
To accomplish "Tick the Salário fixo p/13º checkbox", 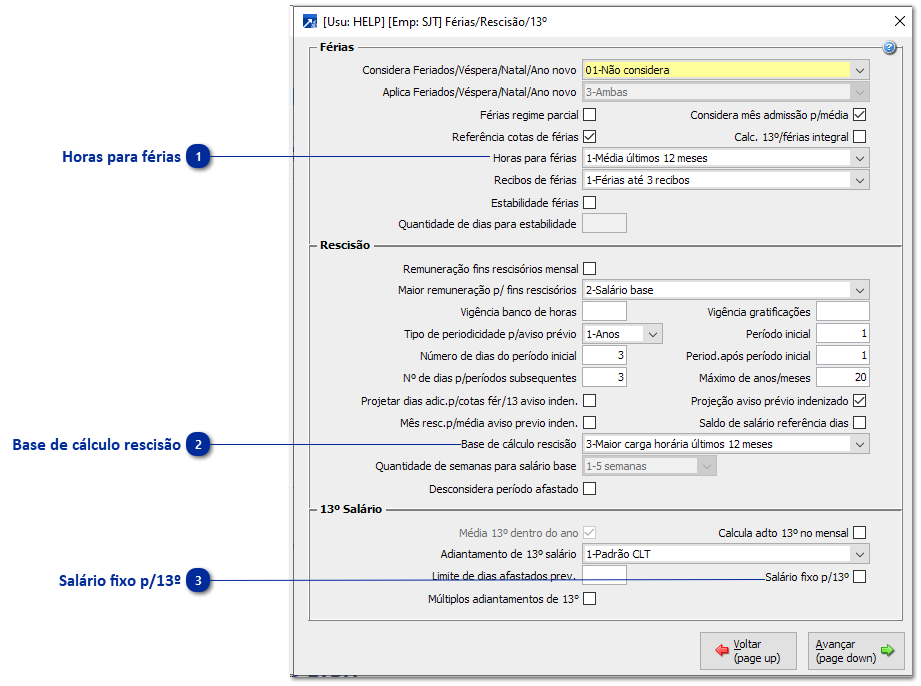I will (x=859, y=577).
